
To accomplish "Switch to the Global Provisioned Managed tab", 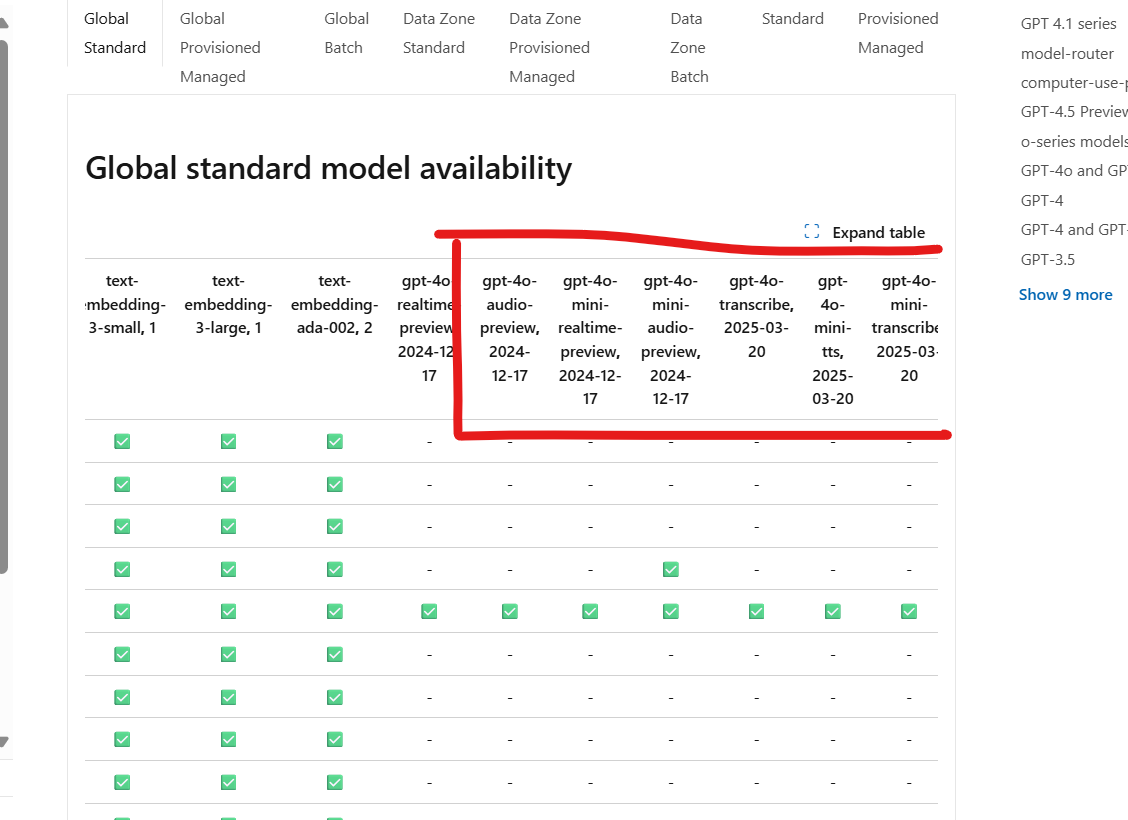I will 220,47.
